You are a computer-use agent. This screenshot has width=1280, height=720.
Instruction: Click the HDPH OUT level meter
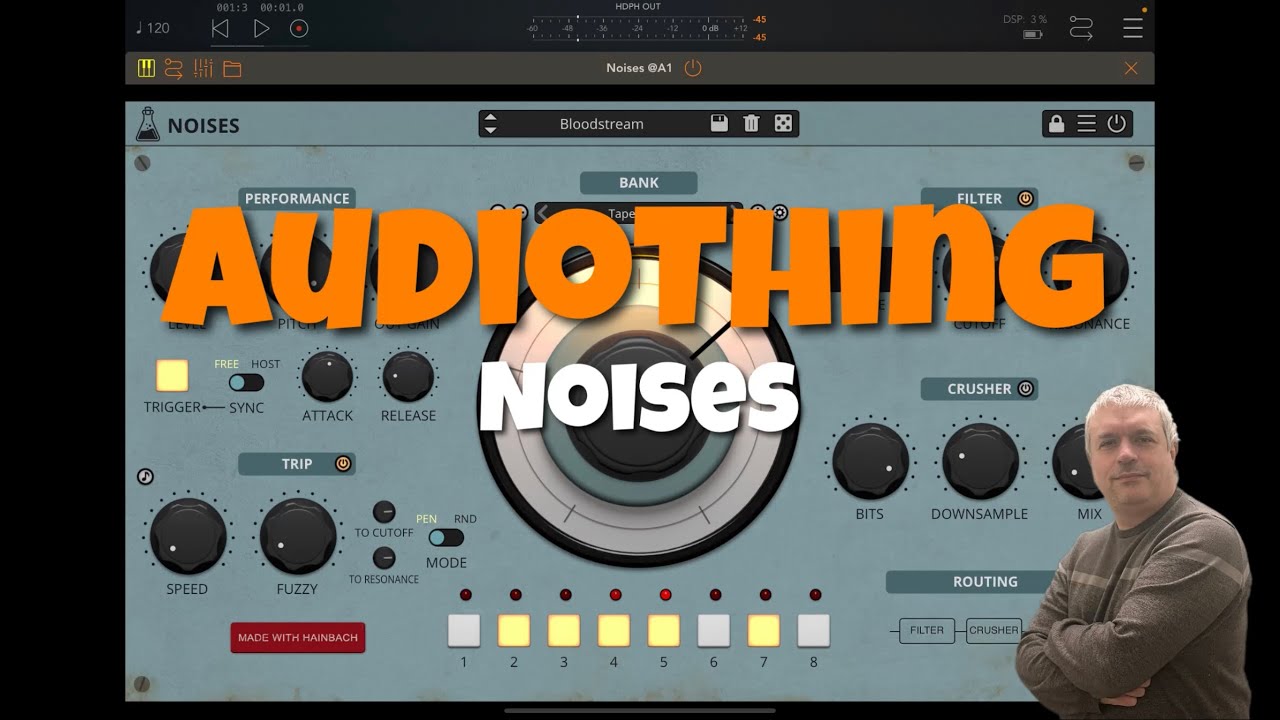[x=638, y=27]
